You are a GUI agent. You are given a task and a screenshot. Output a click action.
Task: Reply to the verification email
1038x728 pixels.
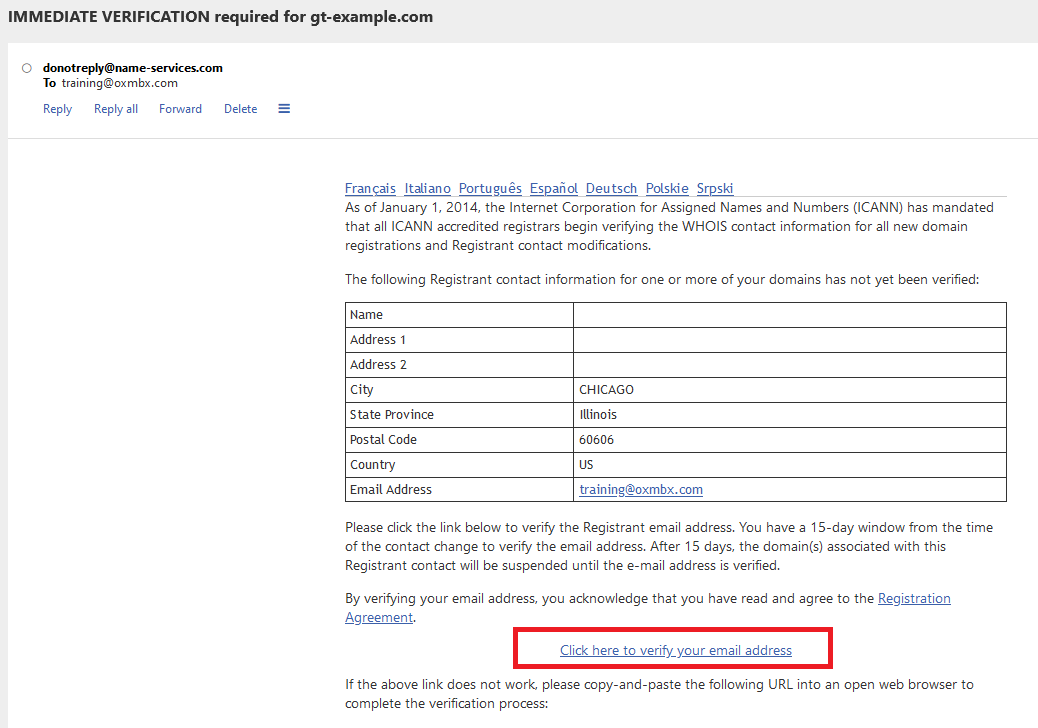[x=58, y=109]
